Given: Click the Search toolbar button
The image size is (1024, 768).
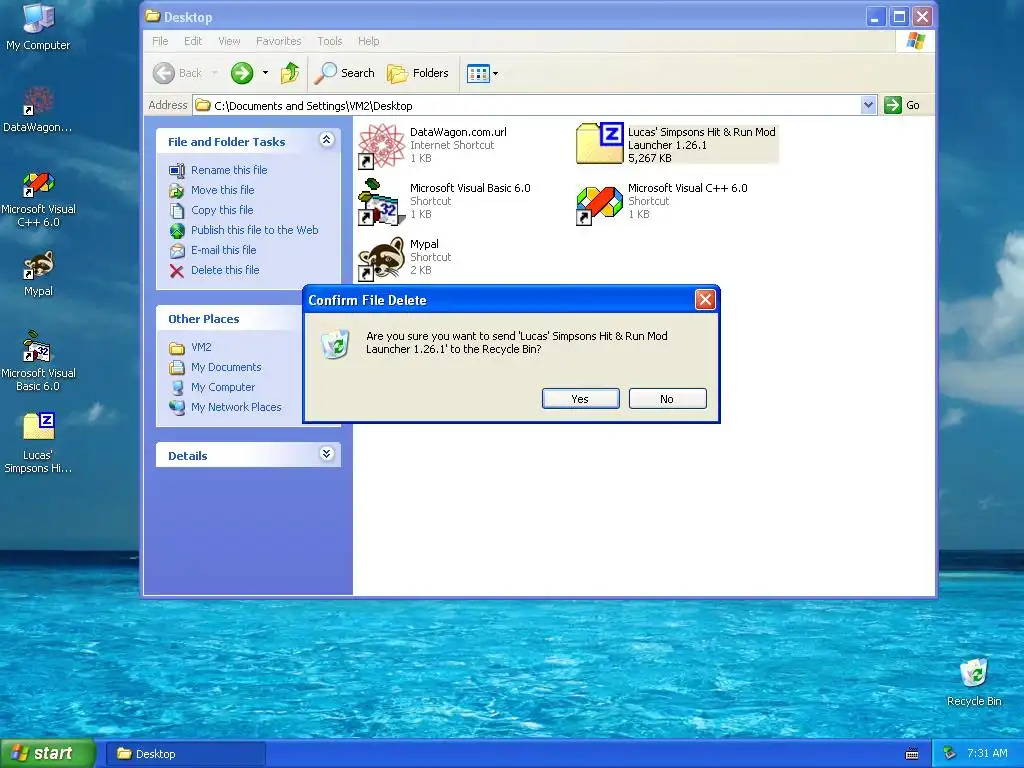Looking at the screenshot, I should click(x=344, y=73).
